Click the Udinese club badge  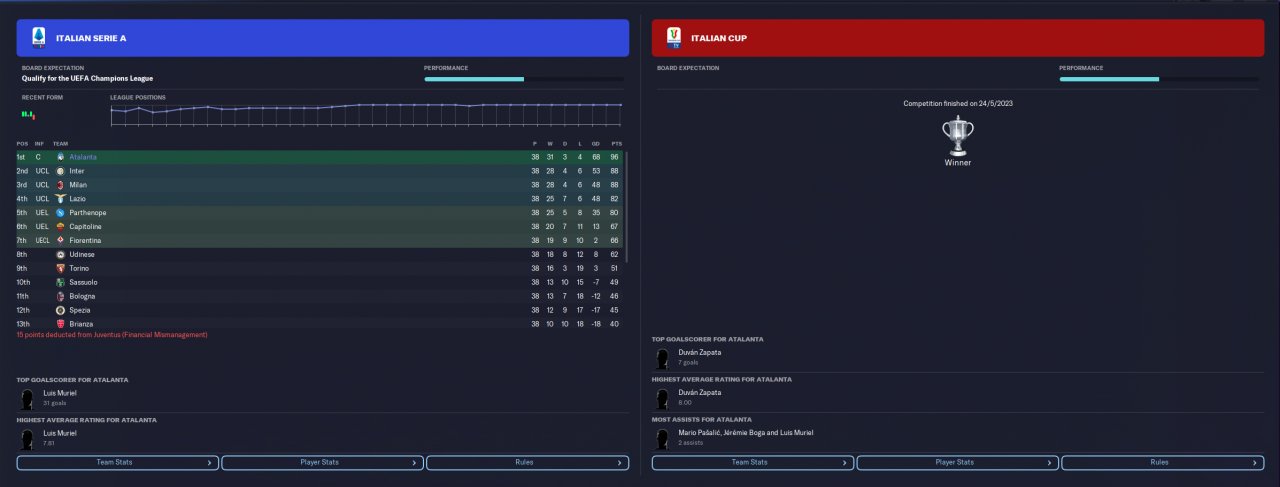(x=60, y=254)
